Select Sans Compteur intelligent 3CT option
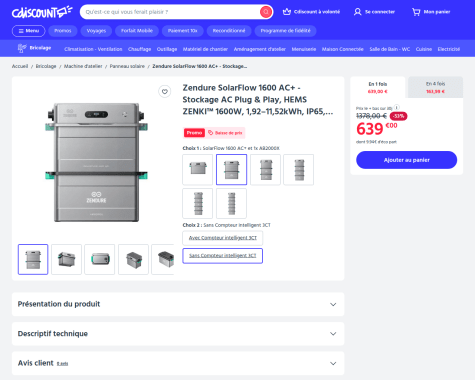475x380 pixels. pos(223,256)
